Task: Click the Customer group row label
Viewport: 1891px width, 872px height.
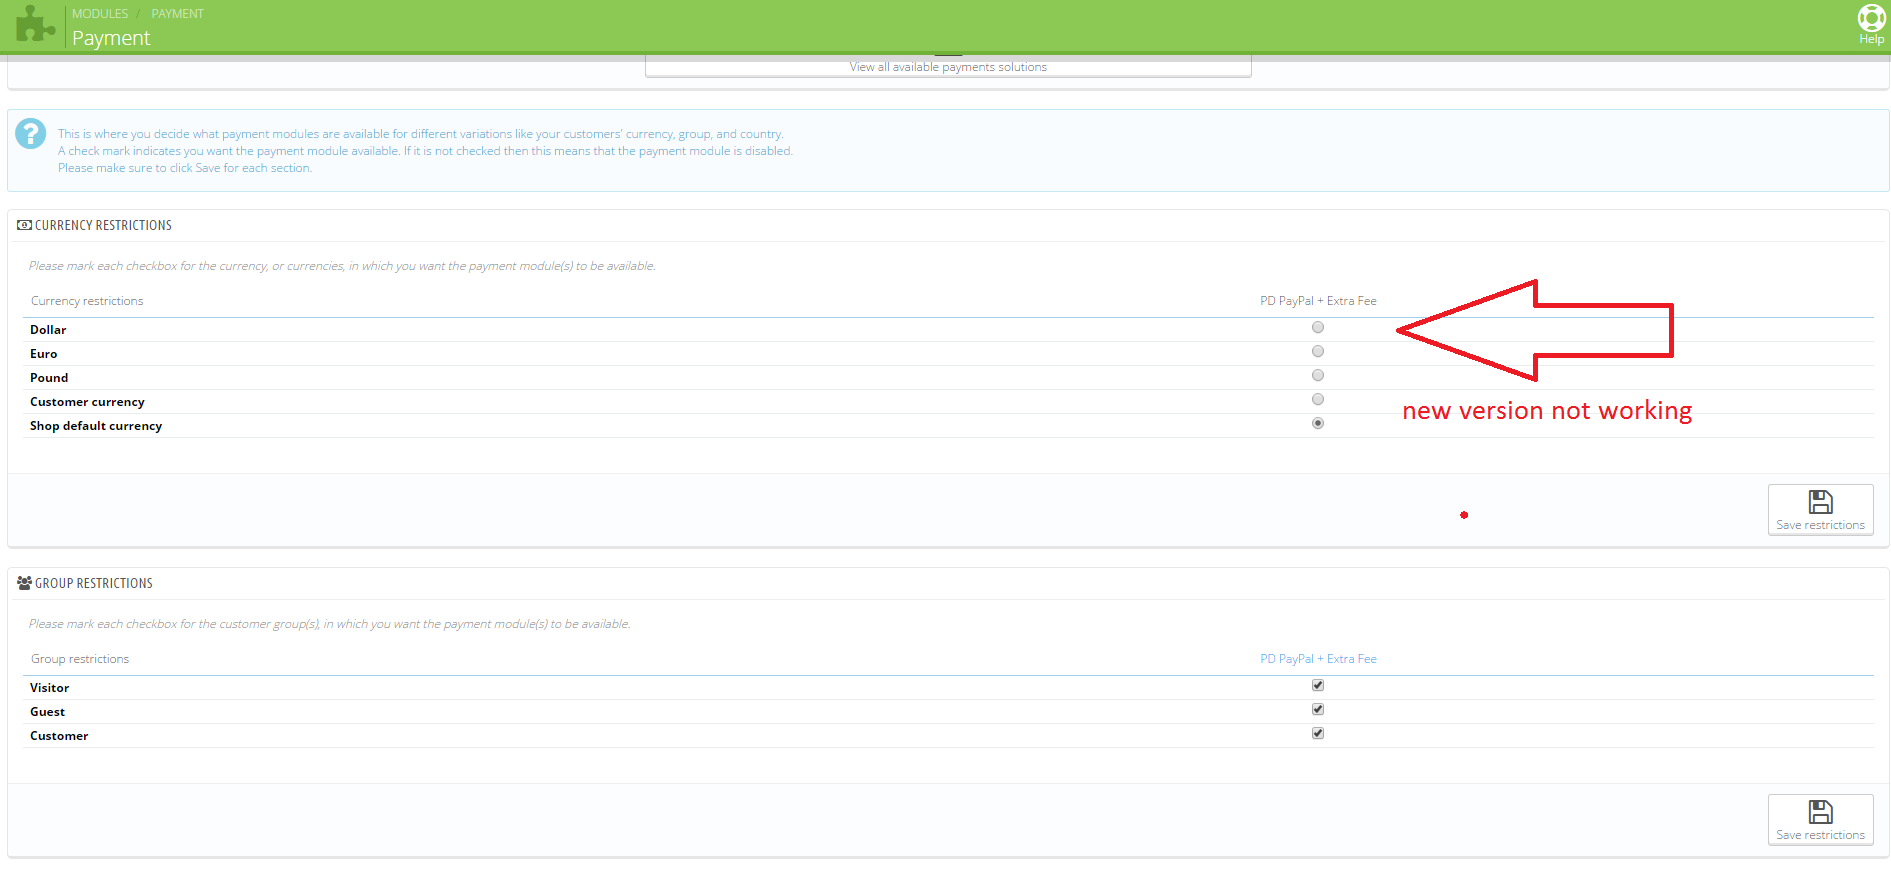Action: click(x=59, y=736)
